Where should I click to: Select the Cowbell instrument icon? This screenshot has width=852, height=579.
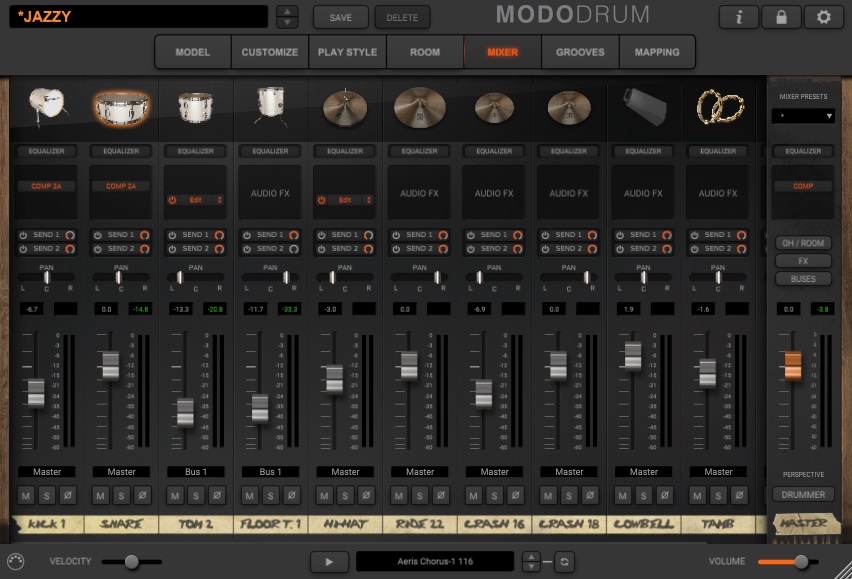coord(644,105)
